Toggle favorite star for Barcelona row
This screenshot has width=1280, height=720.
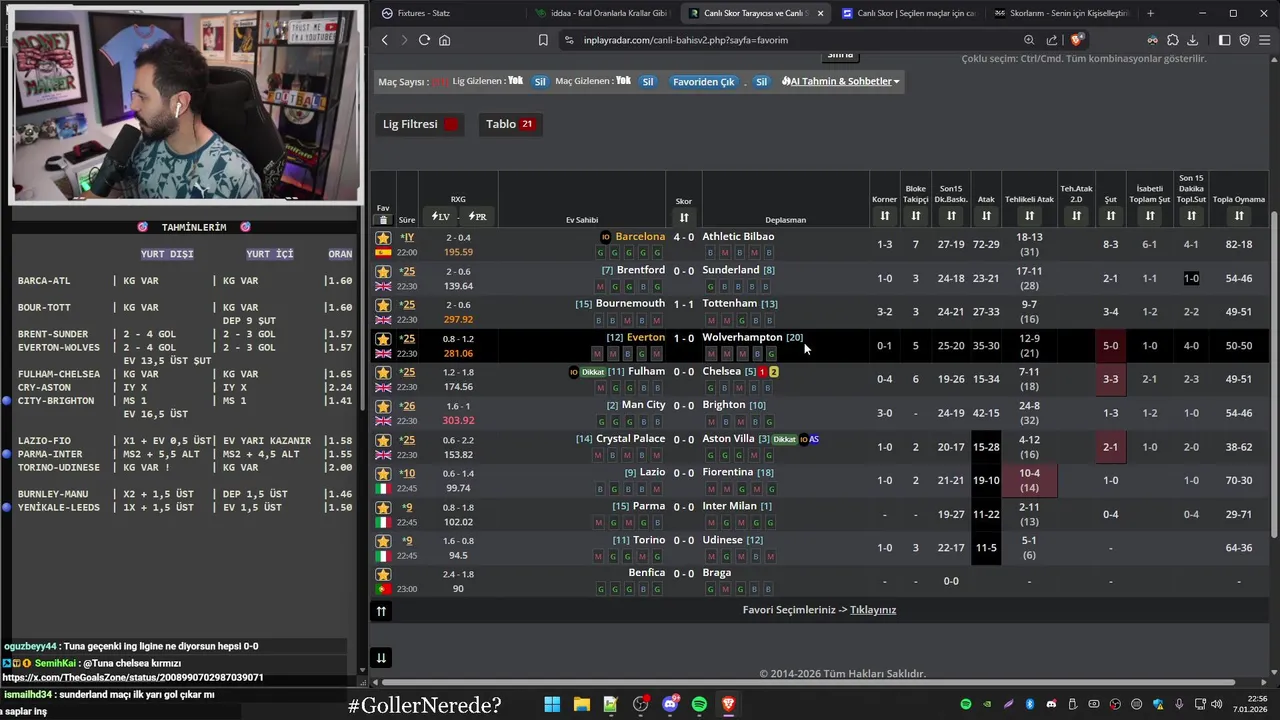click(x=383, y=238)
